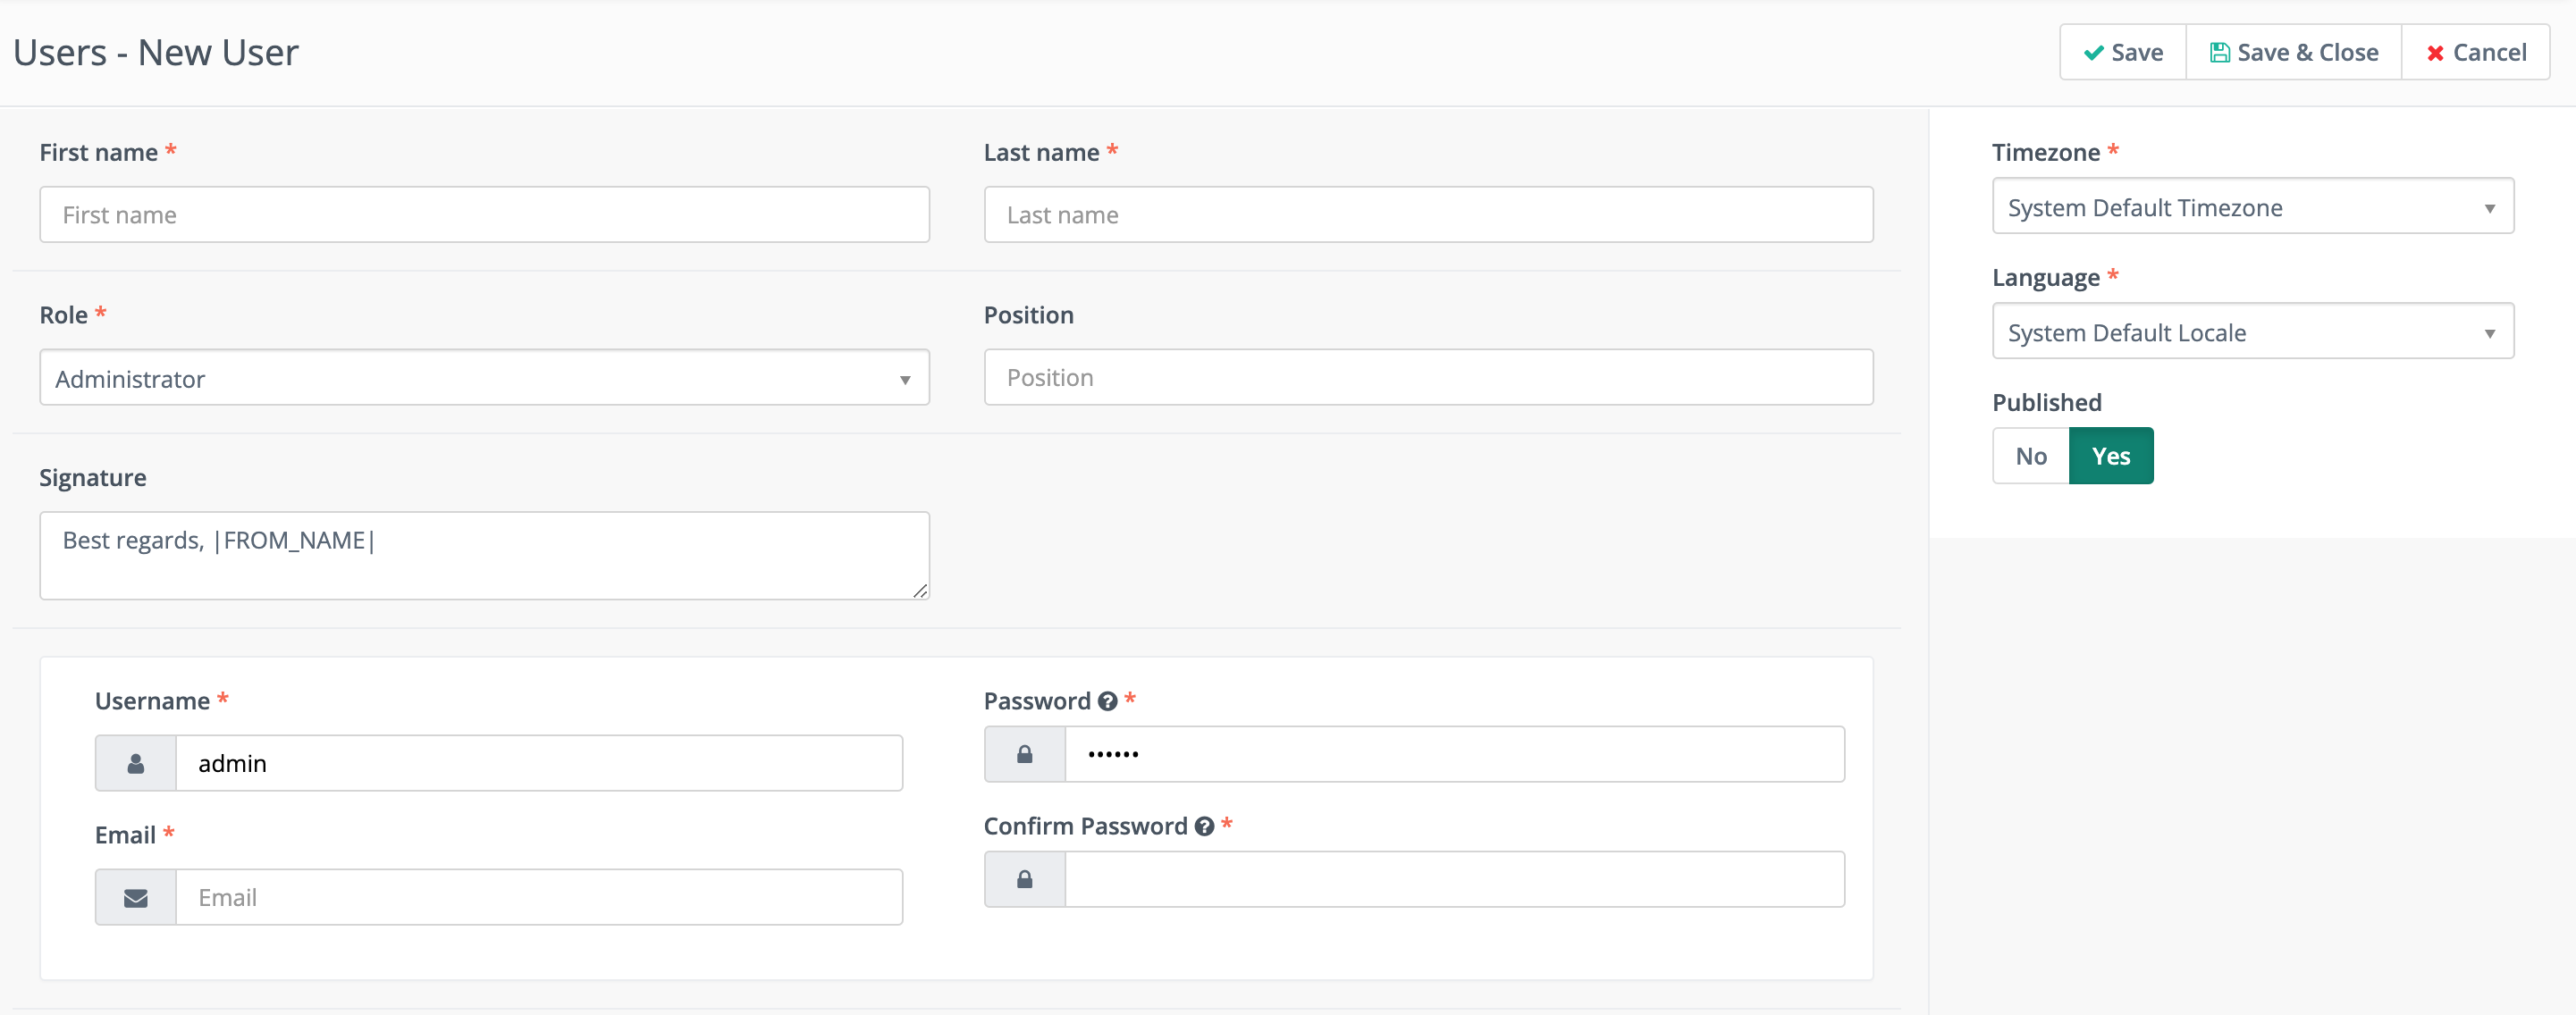
Task: Click inside the Signature textarea
Action: tap(484, 555)
